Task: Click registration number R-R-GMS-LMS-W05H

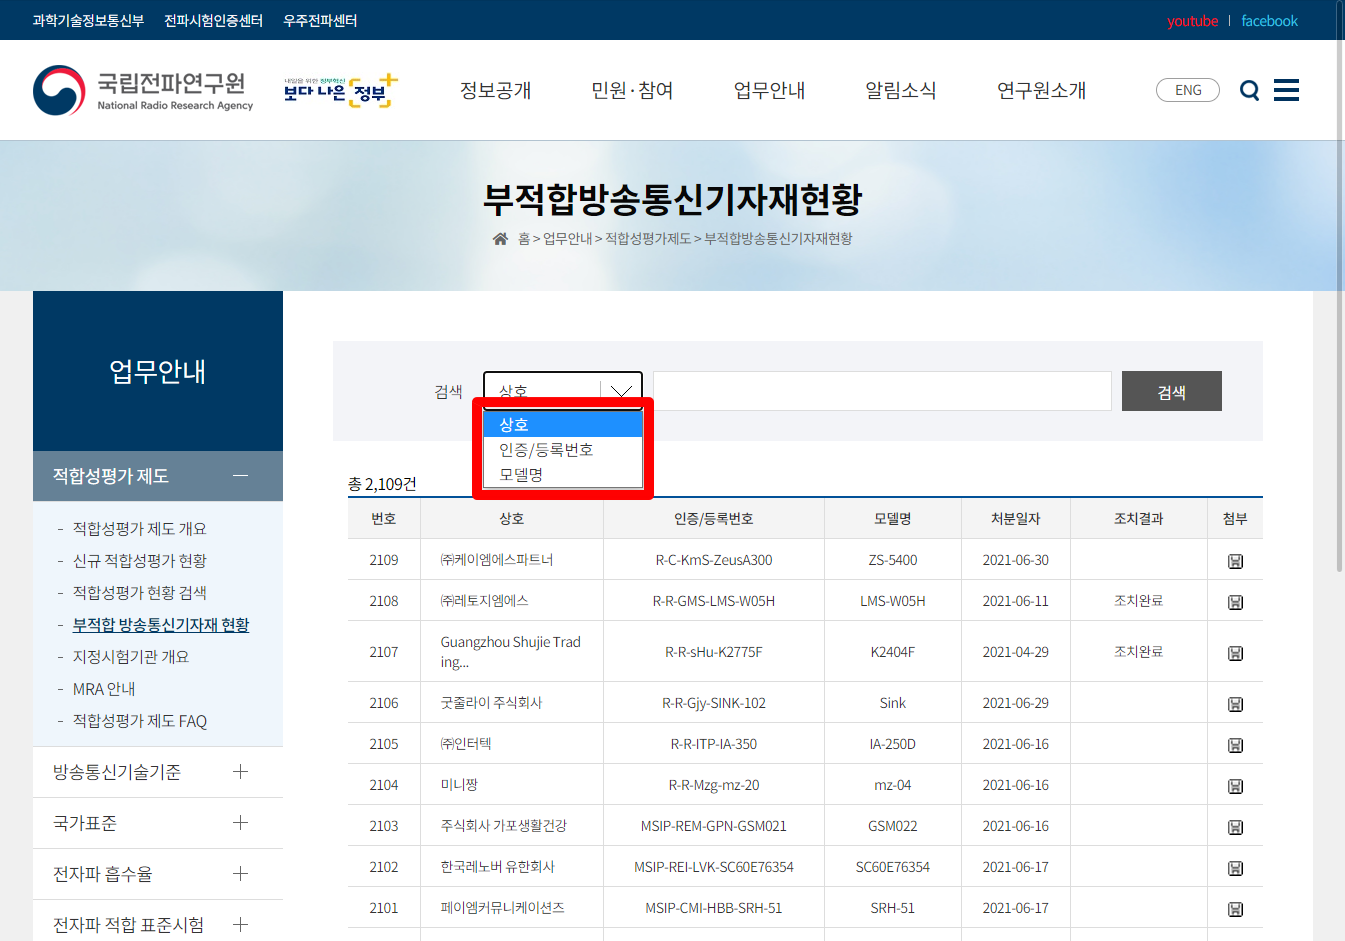Action: click(x=714, y=601)
